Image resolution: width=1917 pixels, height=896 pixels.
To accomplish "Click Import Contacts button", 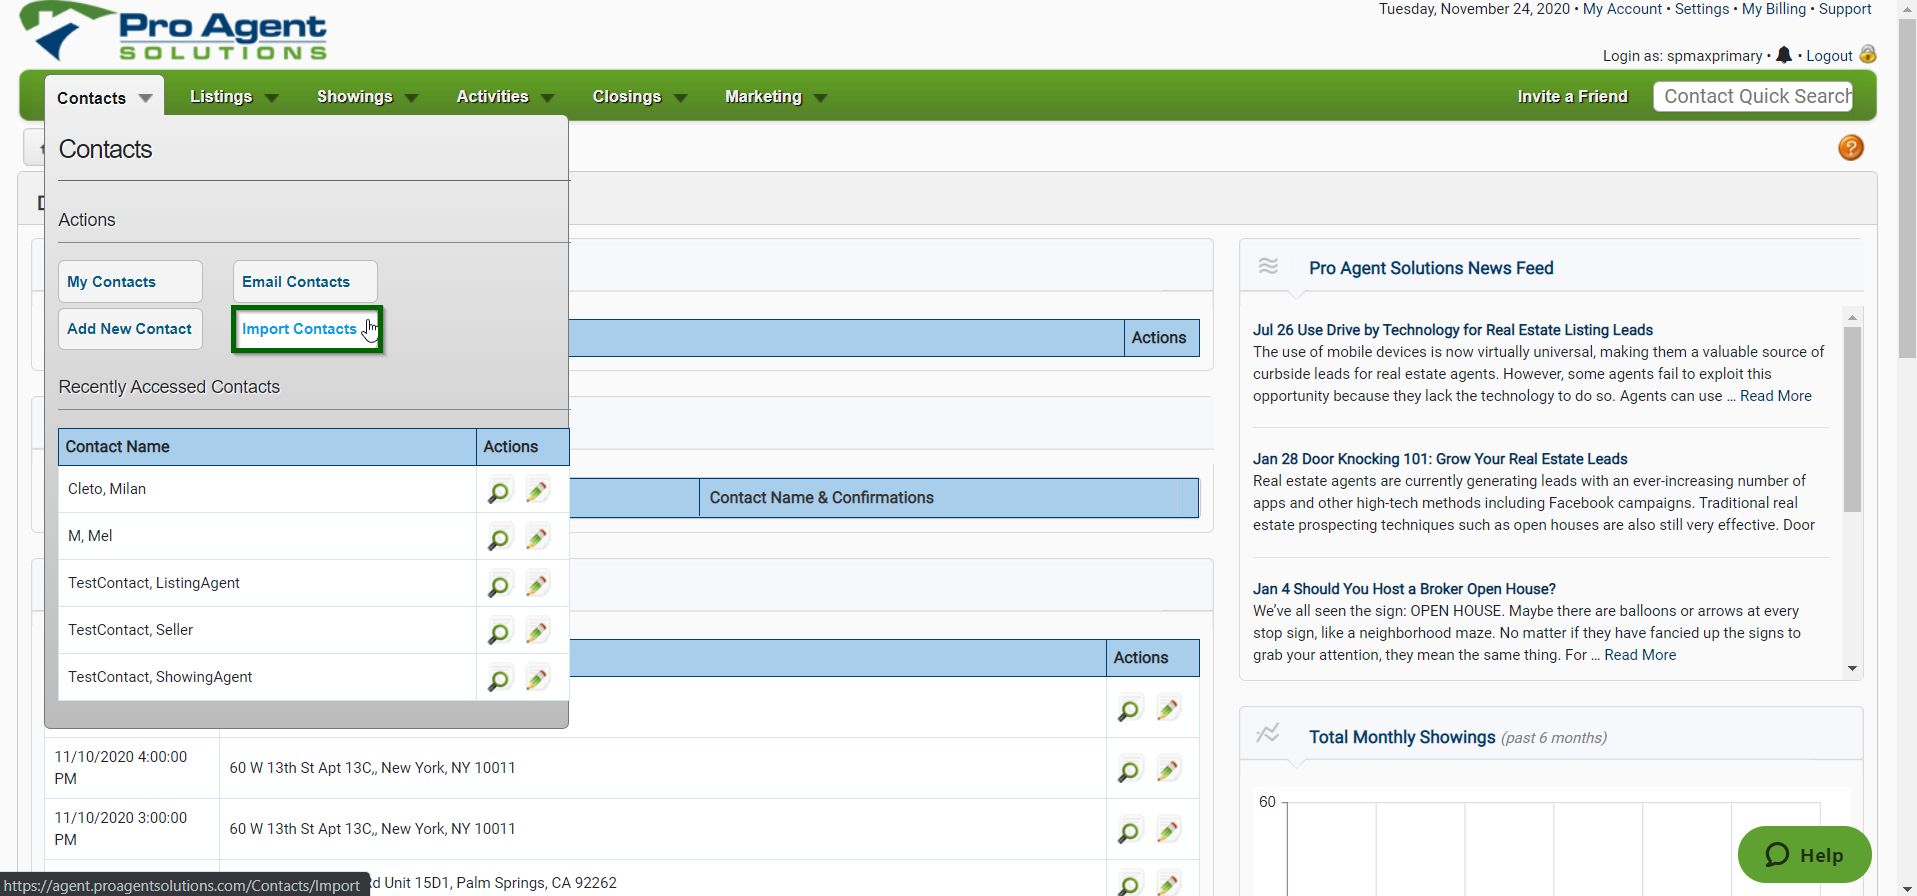I will [307, 329].
